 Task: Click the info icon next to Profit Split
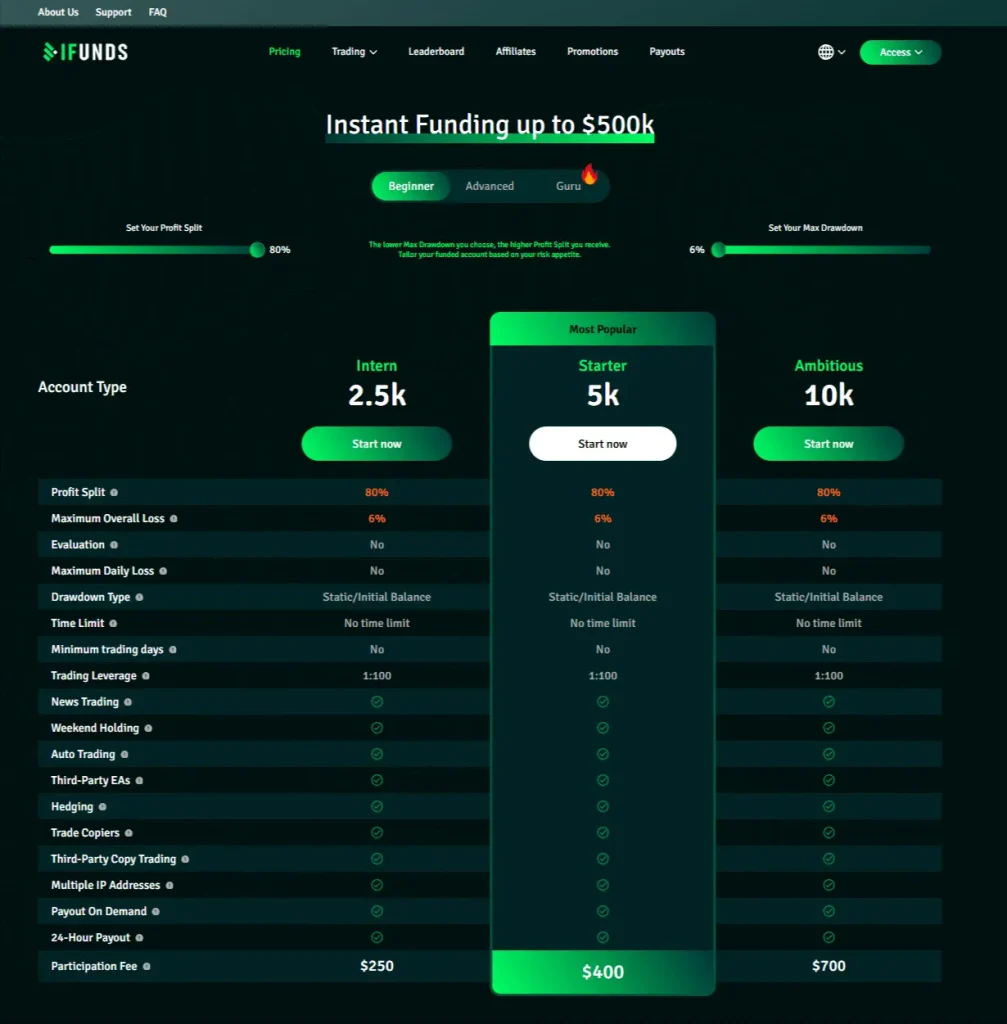[113, 492]
